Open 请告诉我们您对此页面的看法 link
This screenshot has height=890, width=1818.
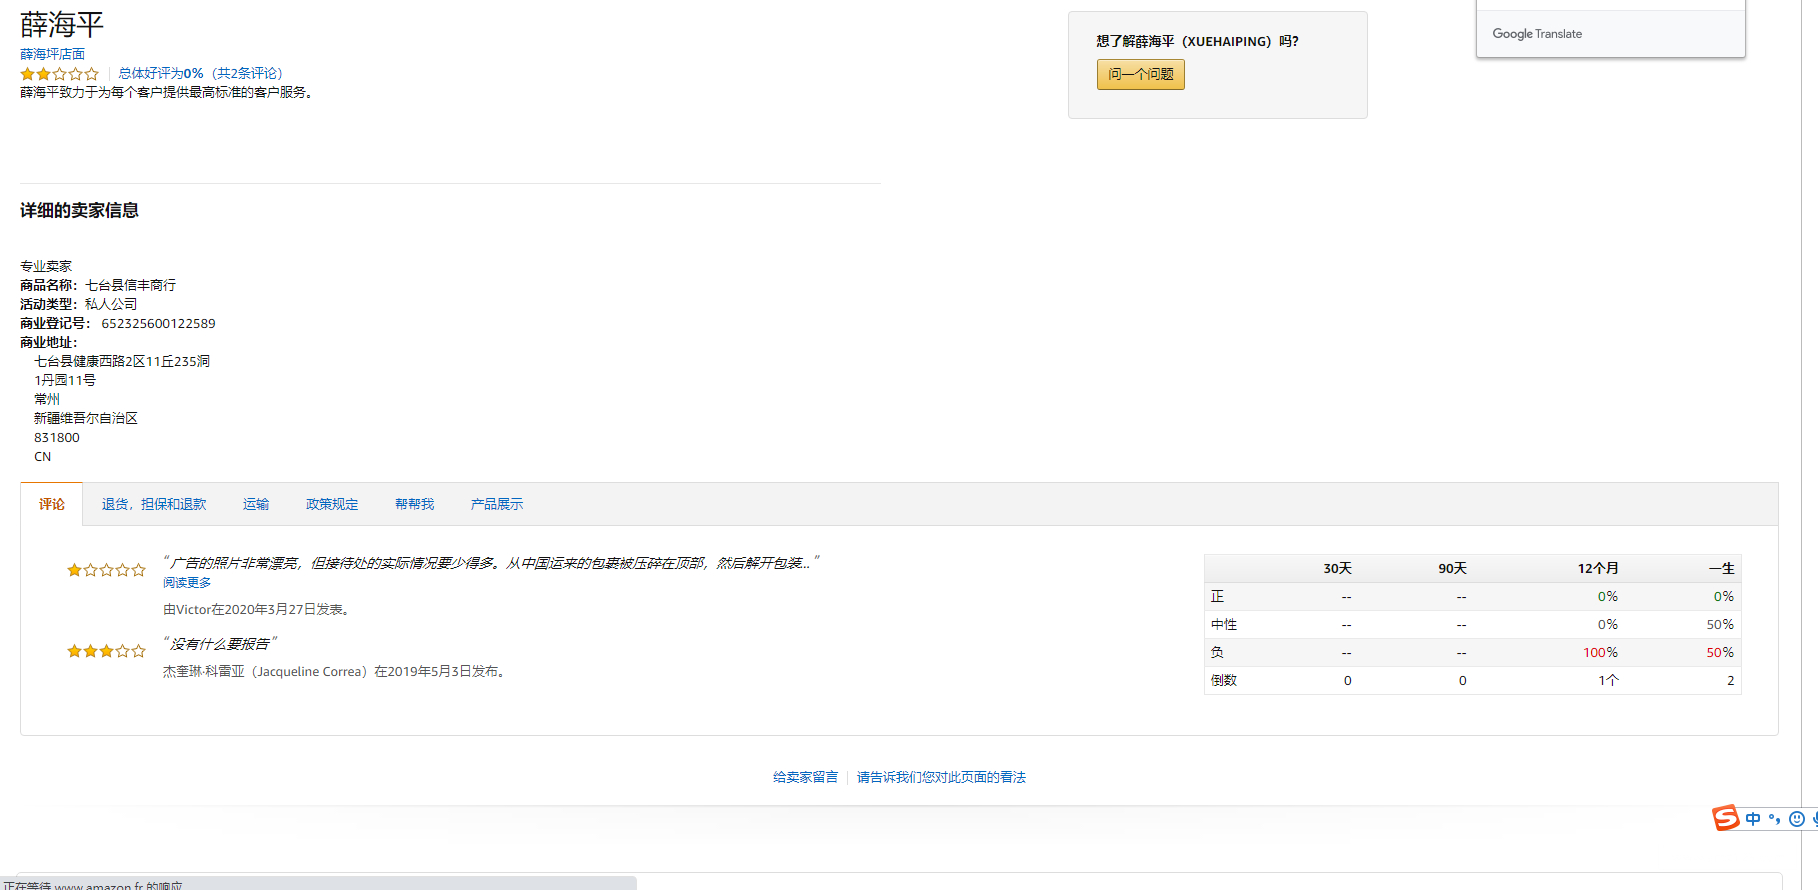point(941,777)
